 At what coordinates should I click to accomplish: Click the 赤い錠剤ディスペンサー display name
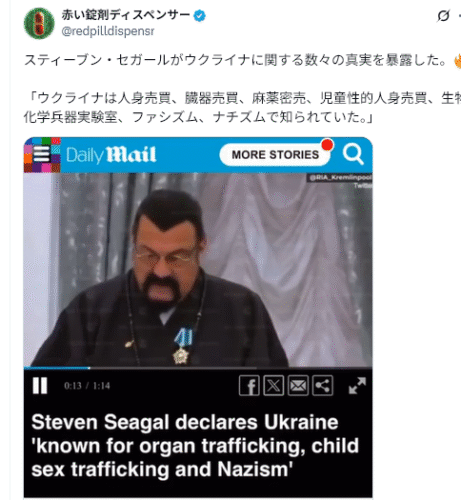coord(126,15)
